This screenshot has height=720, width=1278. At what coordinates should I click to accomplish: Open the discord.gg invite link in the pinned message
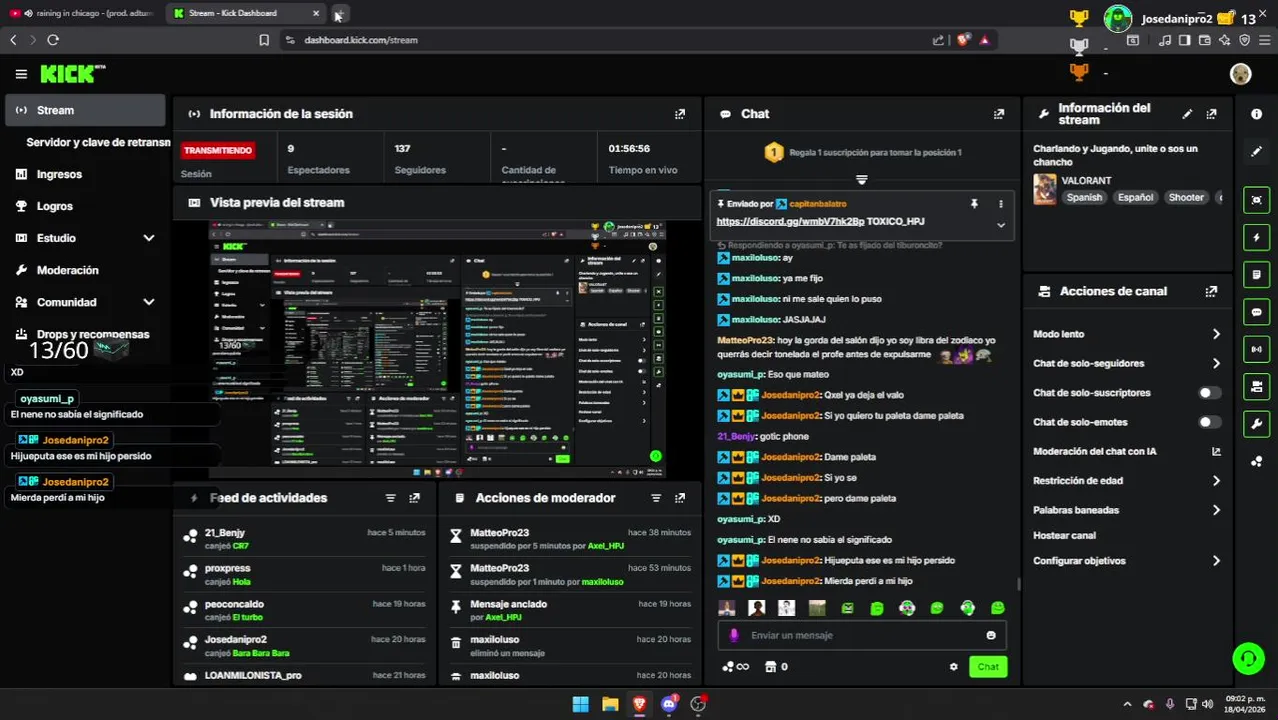pos(790,221)
